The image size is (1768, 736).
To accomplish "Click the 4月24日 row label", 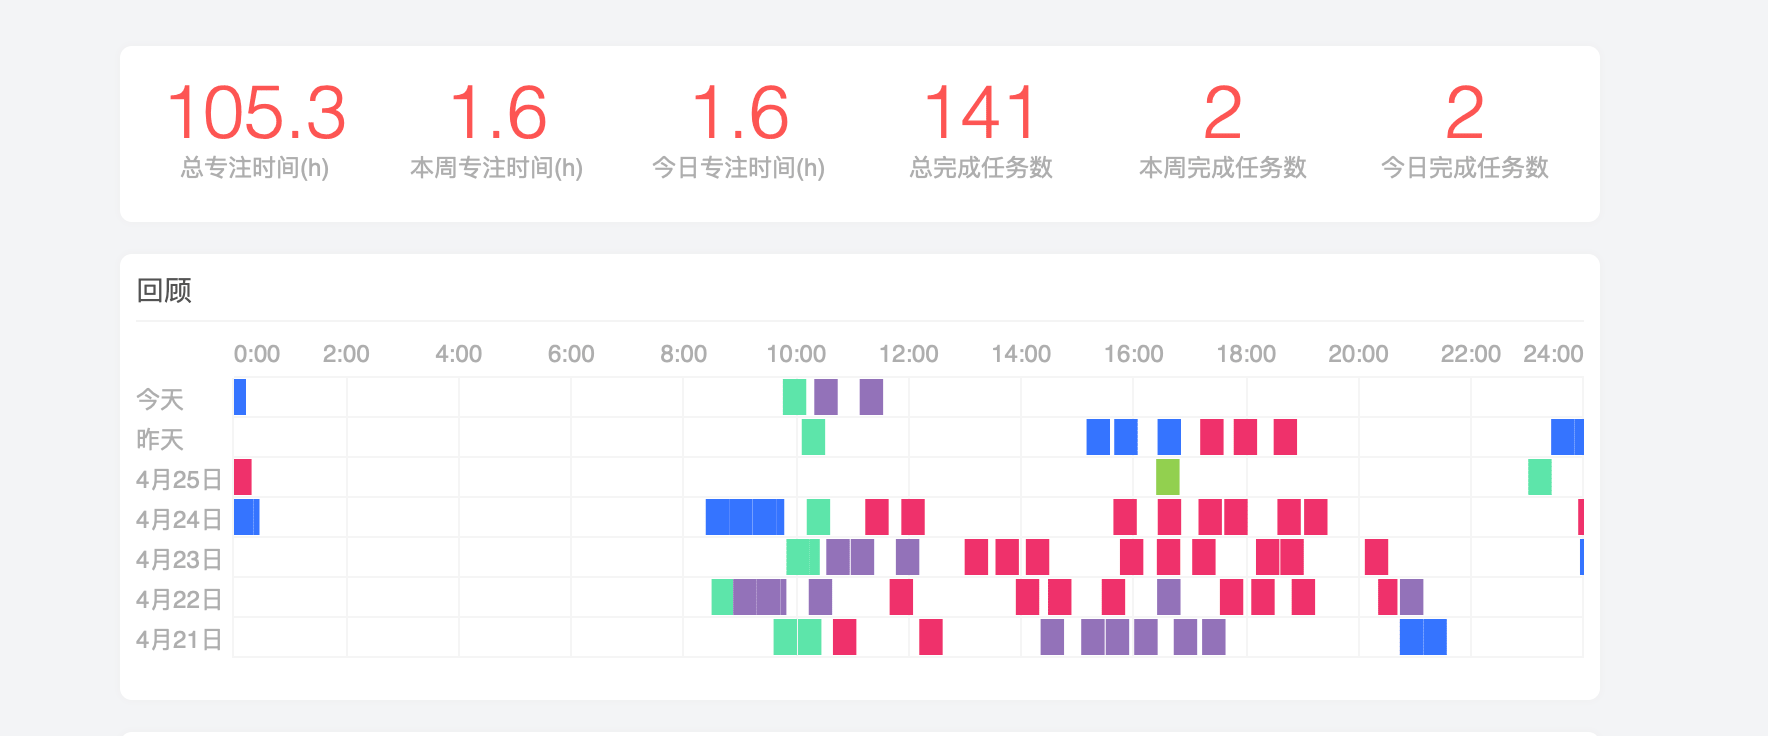I will tap(179, 519).
